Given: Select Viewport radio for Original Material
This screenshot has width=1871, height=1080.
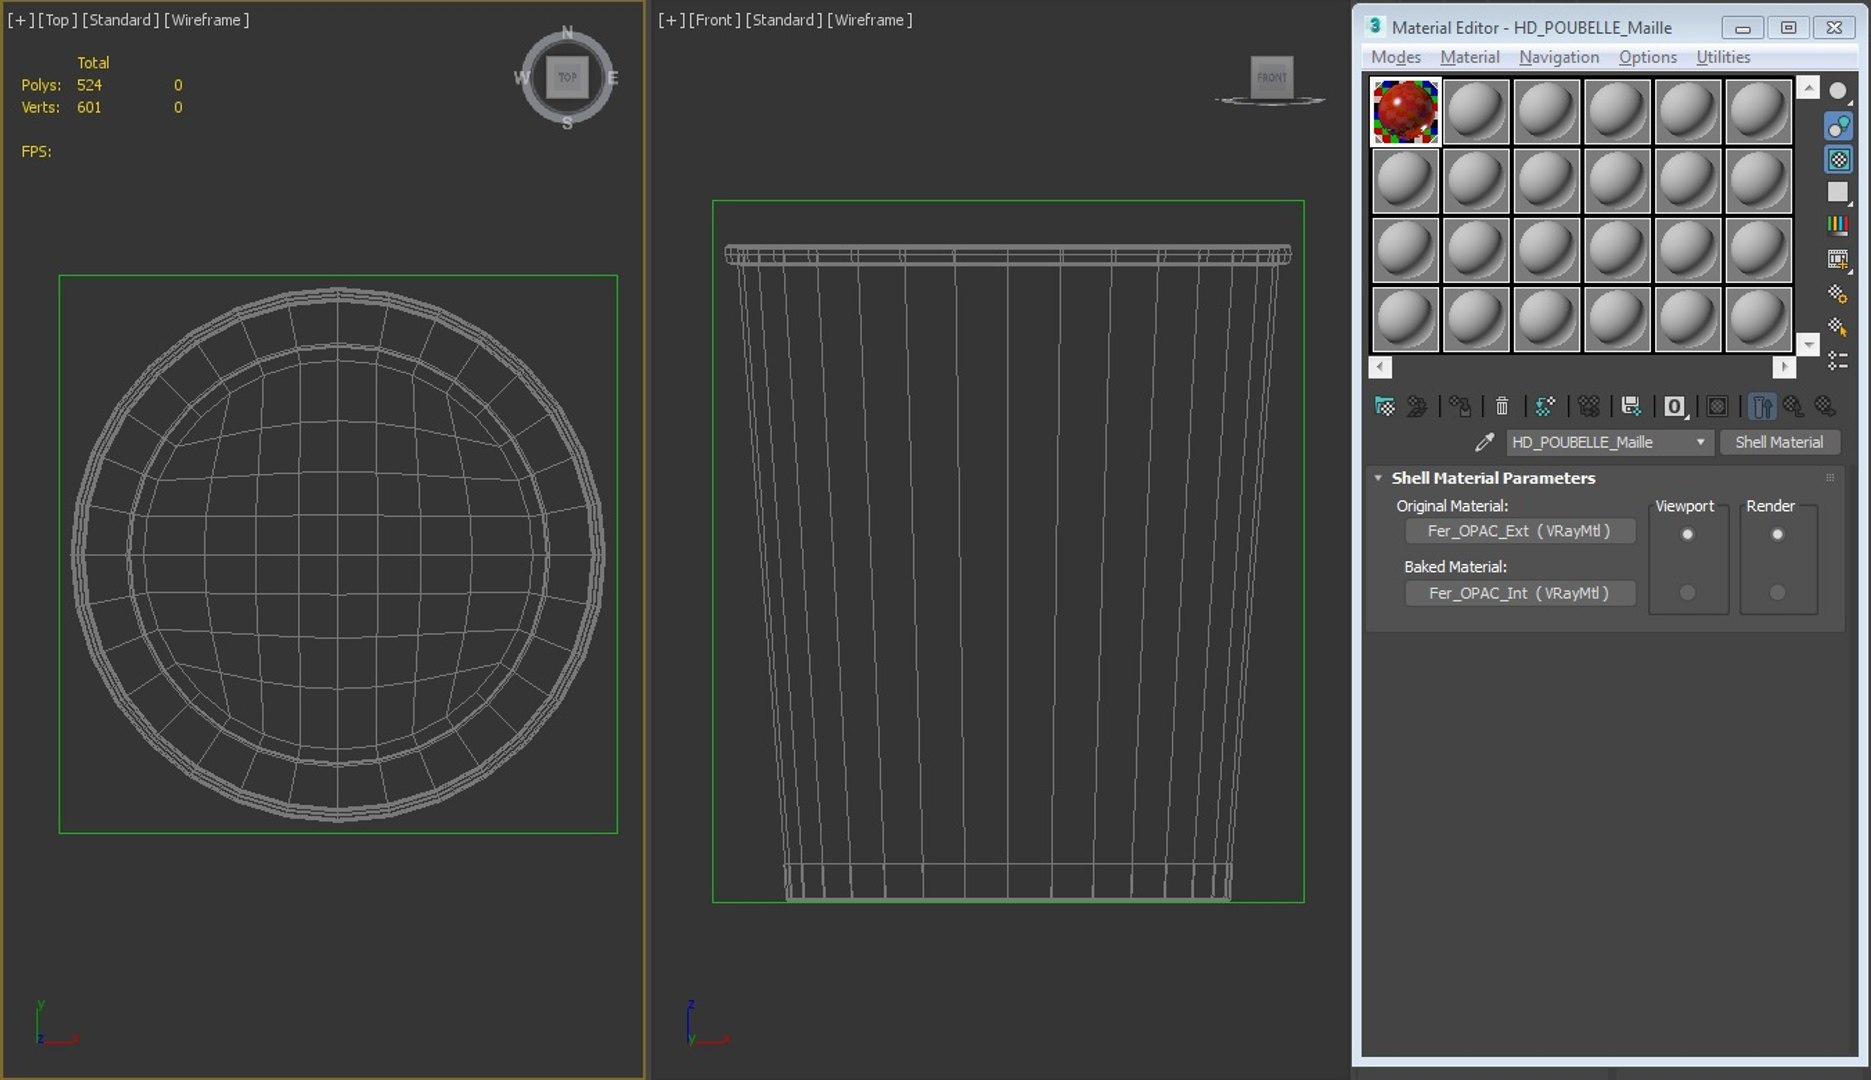Looking at the screenshot, I should pos(1687,534).
